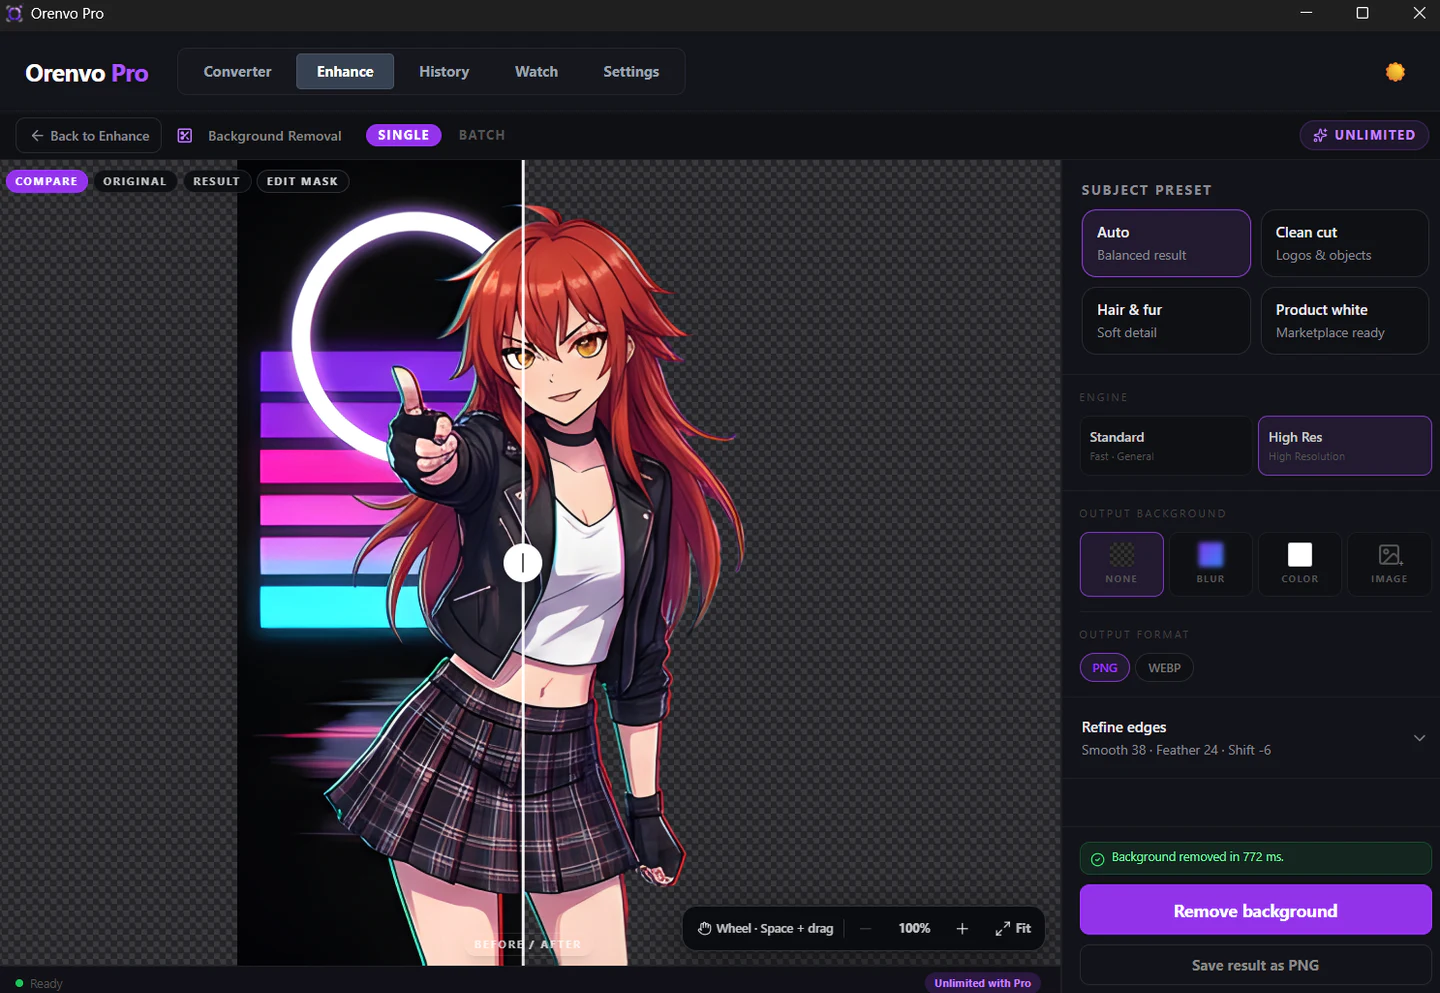Expand the Refine edges chevron
Viewport: 1440px width, 993px height.
pos(1419,738)
